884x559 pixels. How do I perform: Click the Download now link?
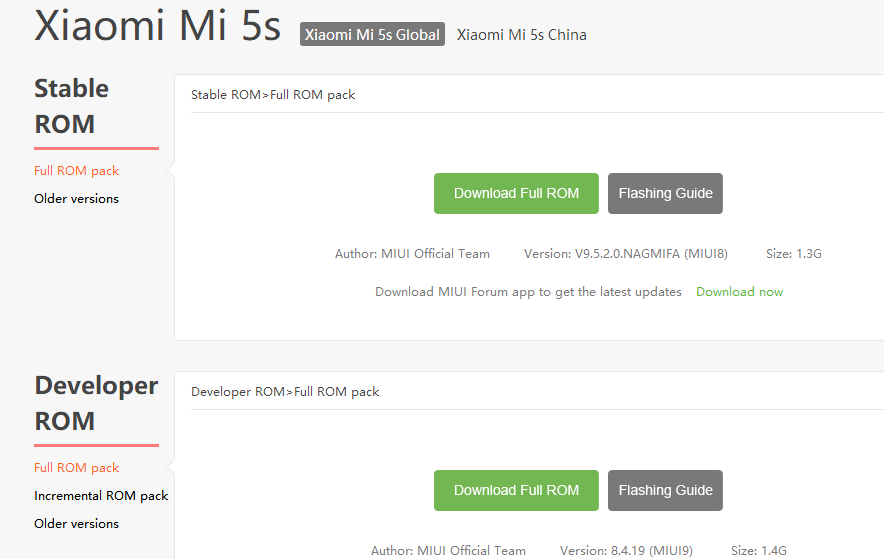tap(739, 292)
